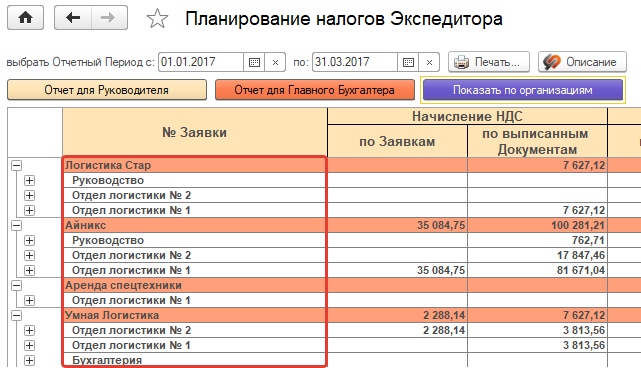Go to the home page icon
This screenshot has width=641, height=368.
point(25,18)
